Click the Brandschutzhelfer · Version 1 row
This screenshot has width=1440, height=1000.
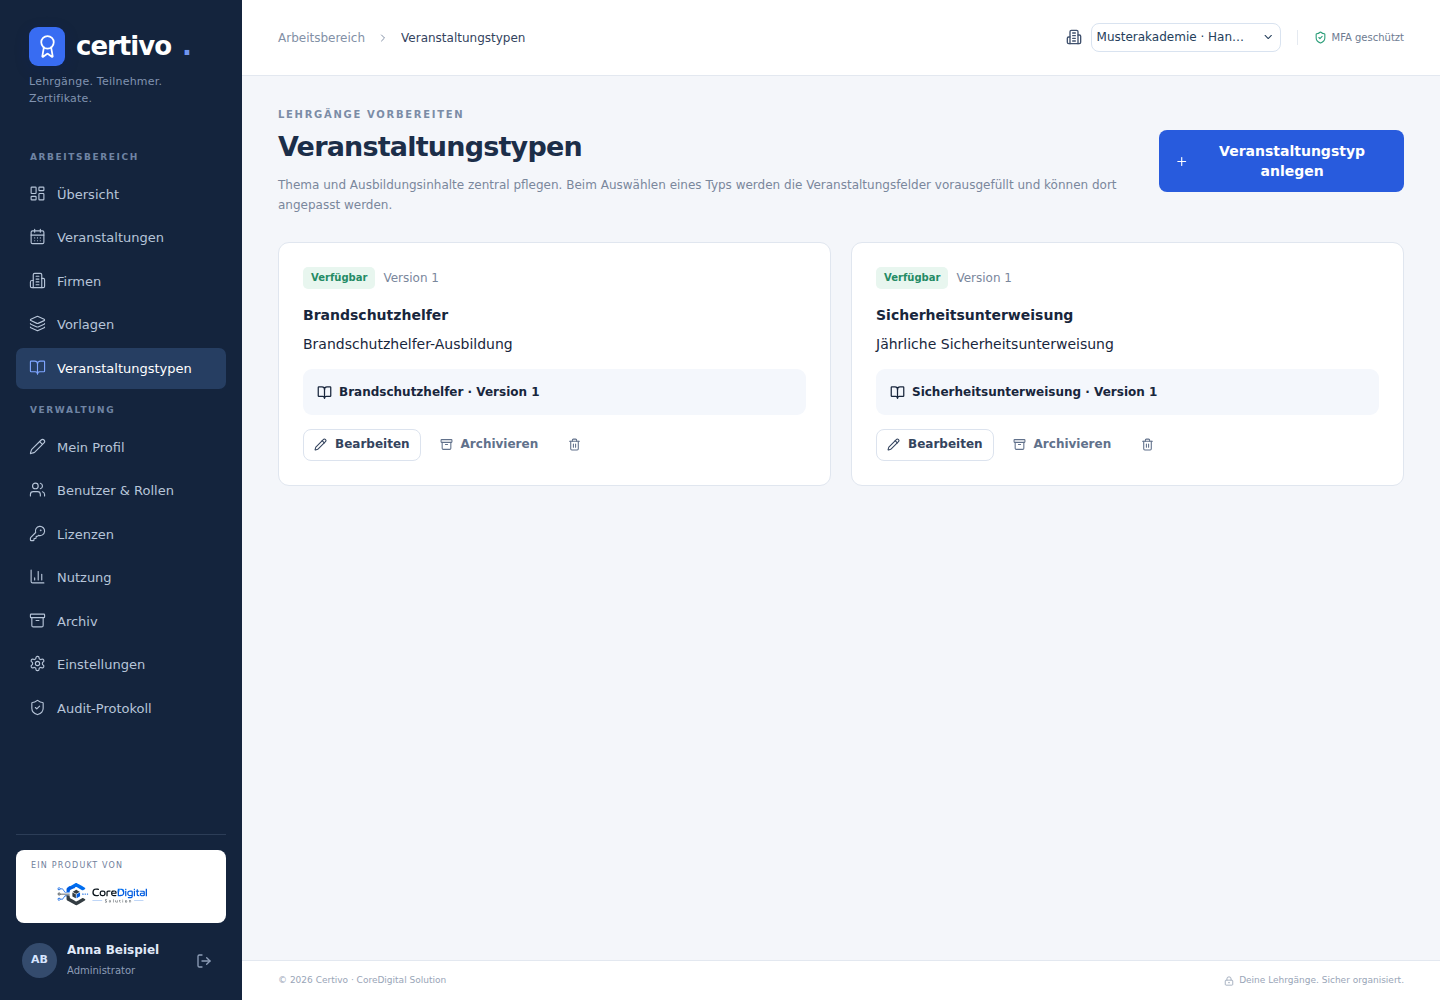click(x=554, y=392)
